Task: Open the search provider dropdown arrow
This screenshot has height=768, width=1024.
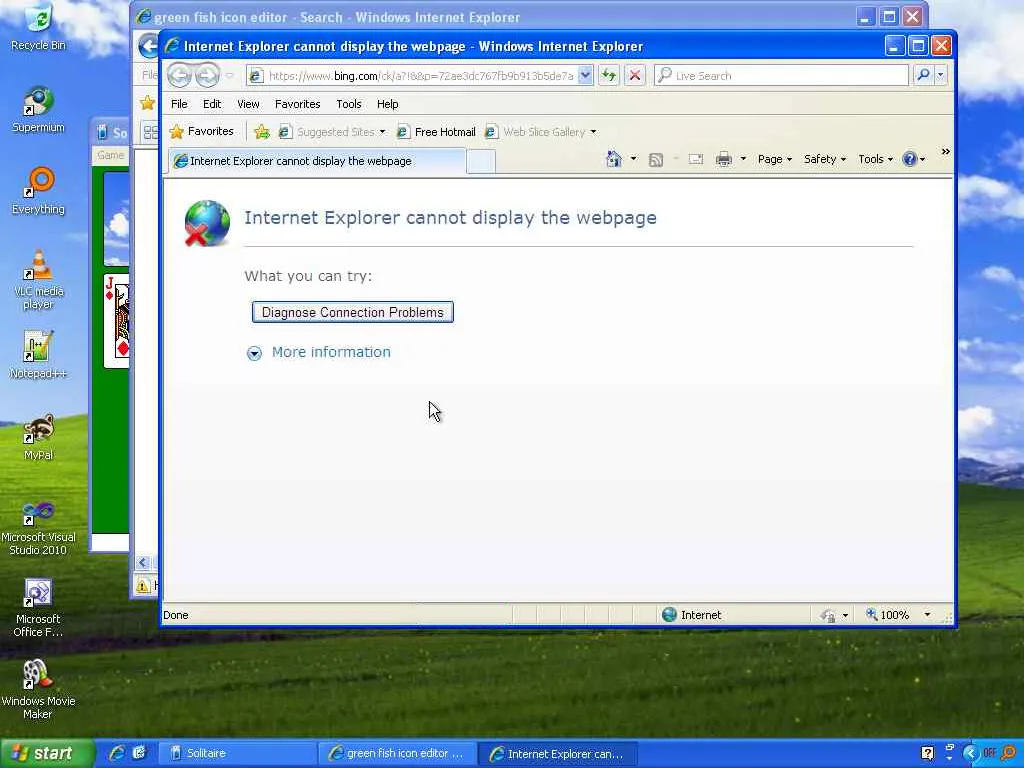Action: click(940, 76)
